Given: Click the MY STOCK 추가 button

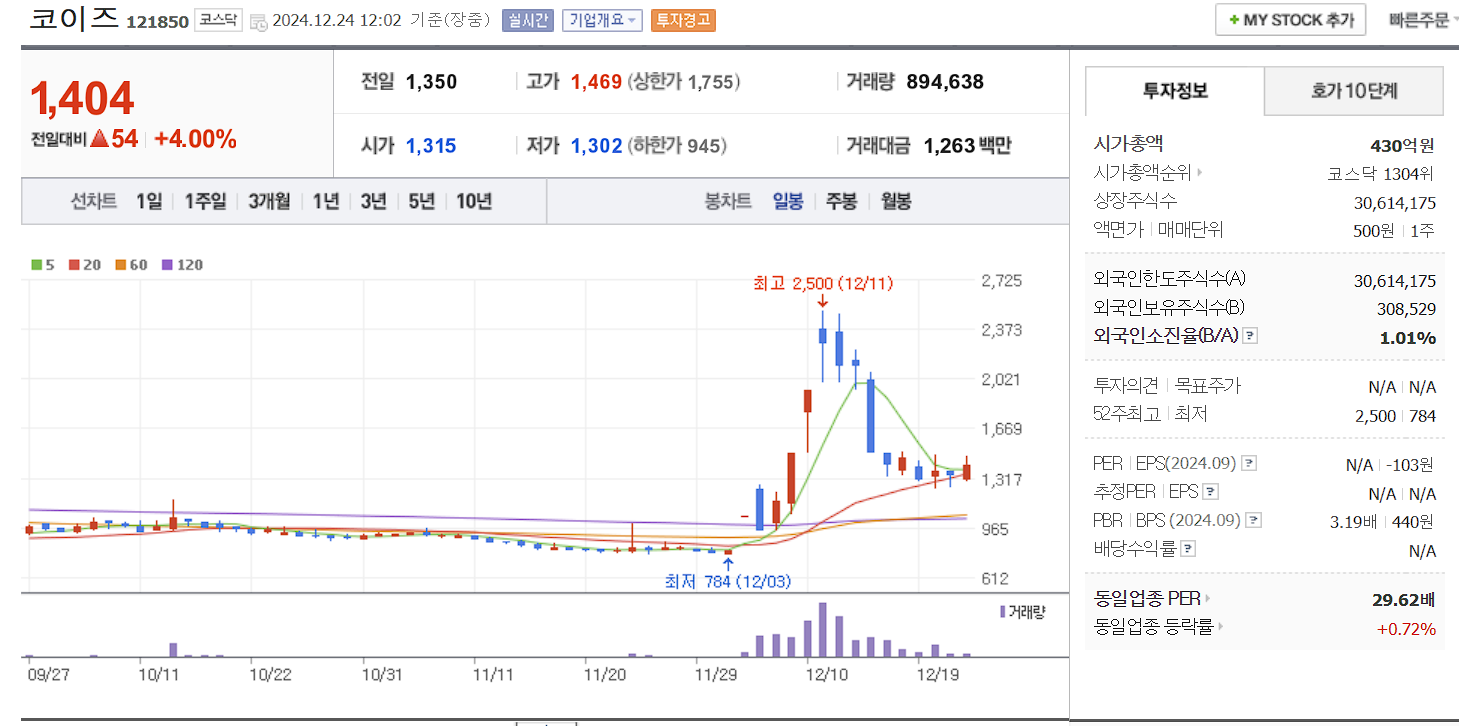Looking at the screenshot, I should click(1290, 19).
